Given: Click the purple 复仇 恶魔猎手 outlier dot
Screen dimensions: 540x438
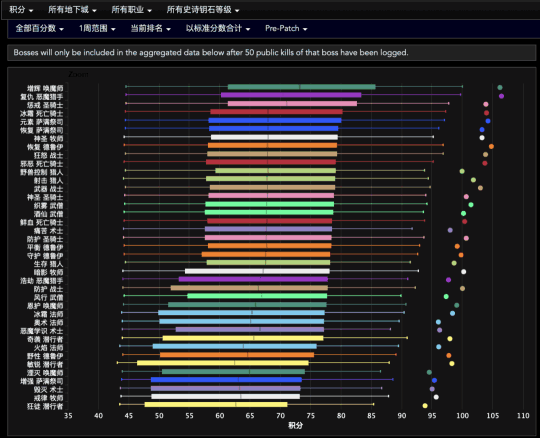Looking at the screenshot, I should pos(501,96).
